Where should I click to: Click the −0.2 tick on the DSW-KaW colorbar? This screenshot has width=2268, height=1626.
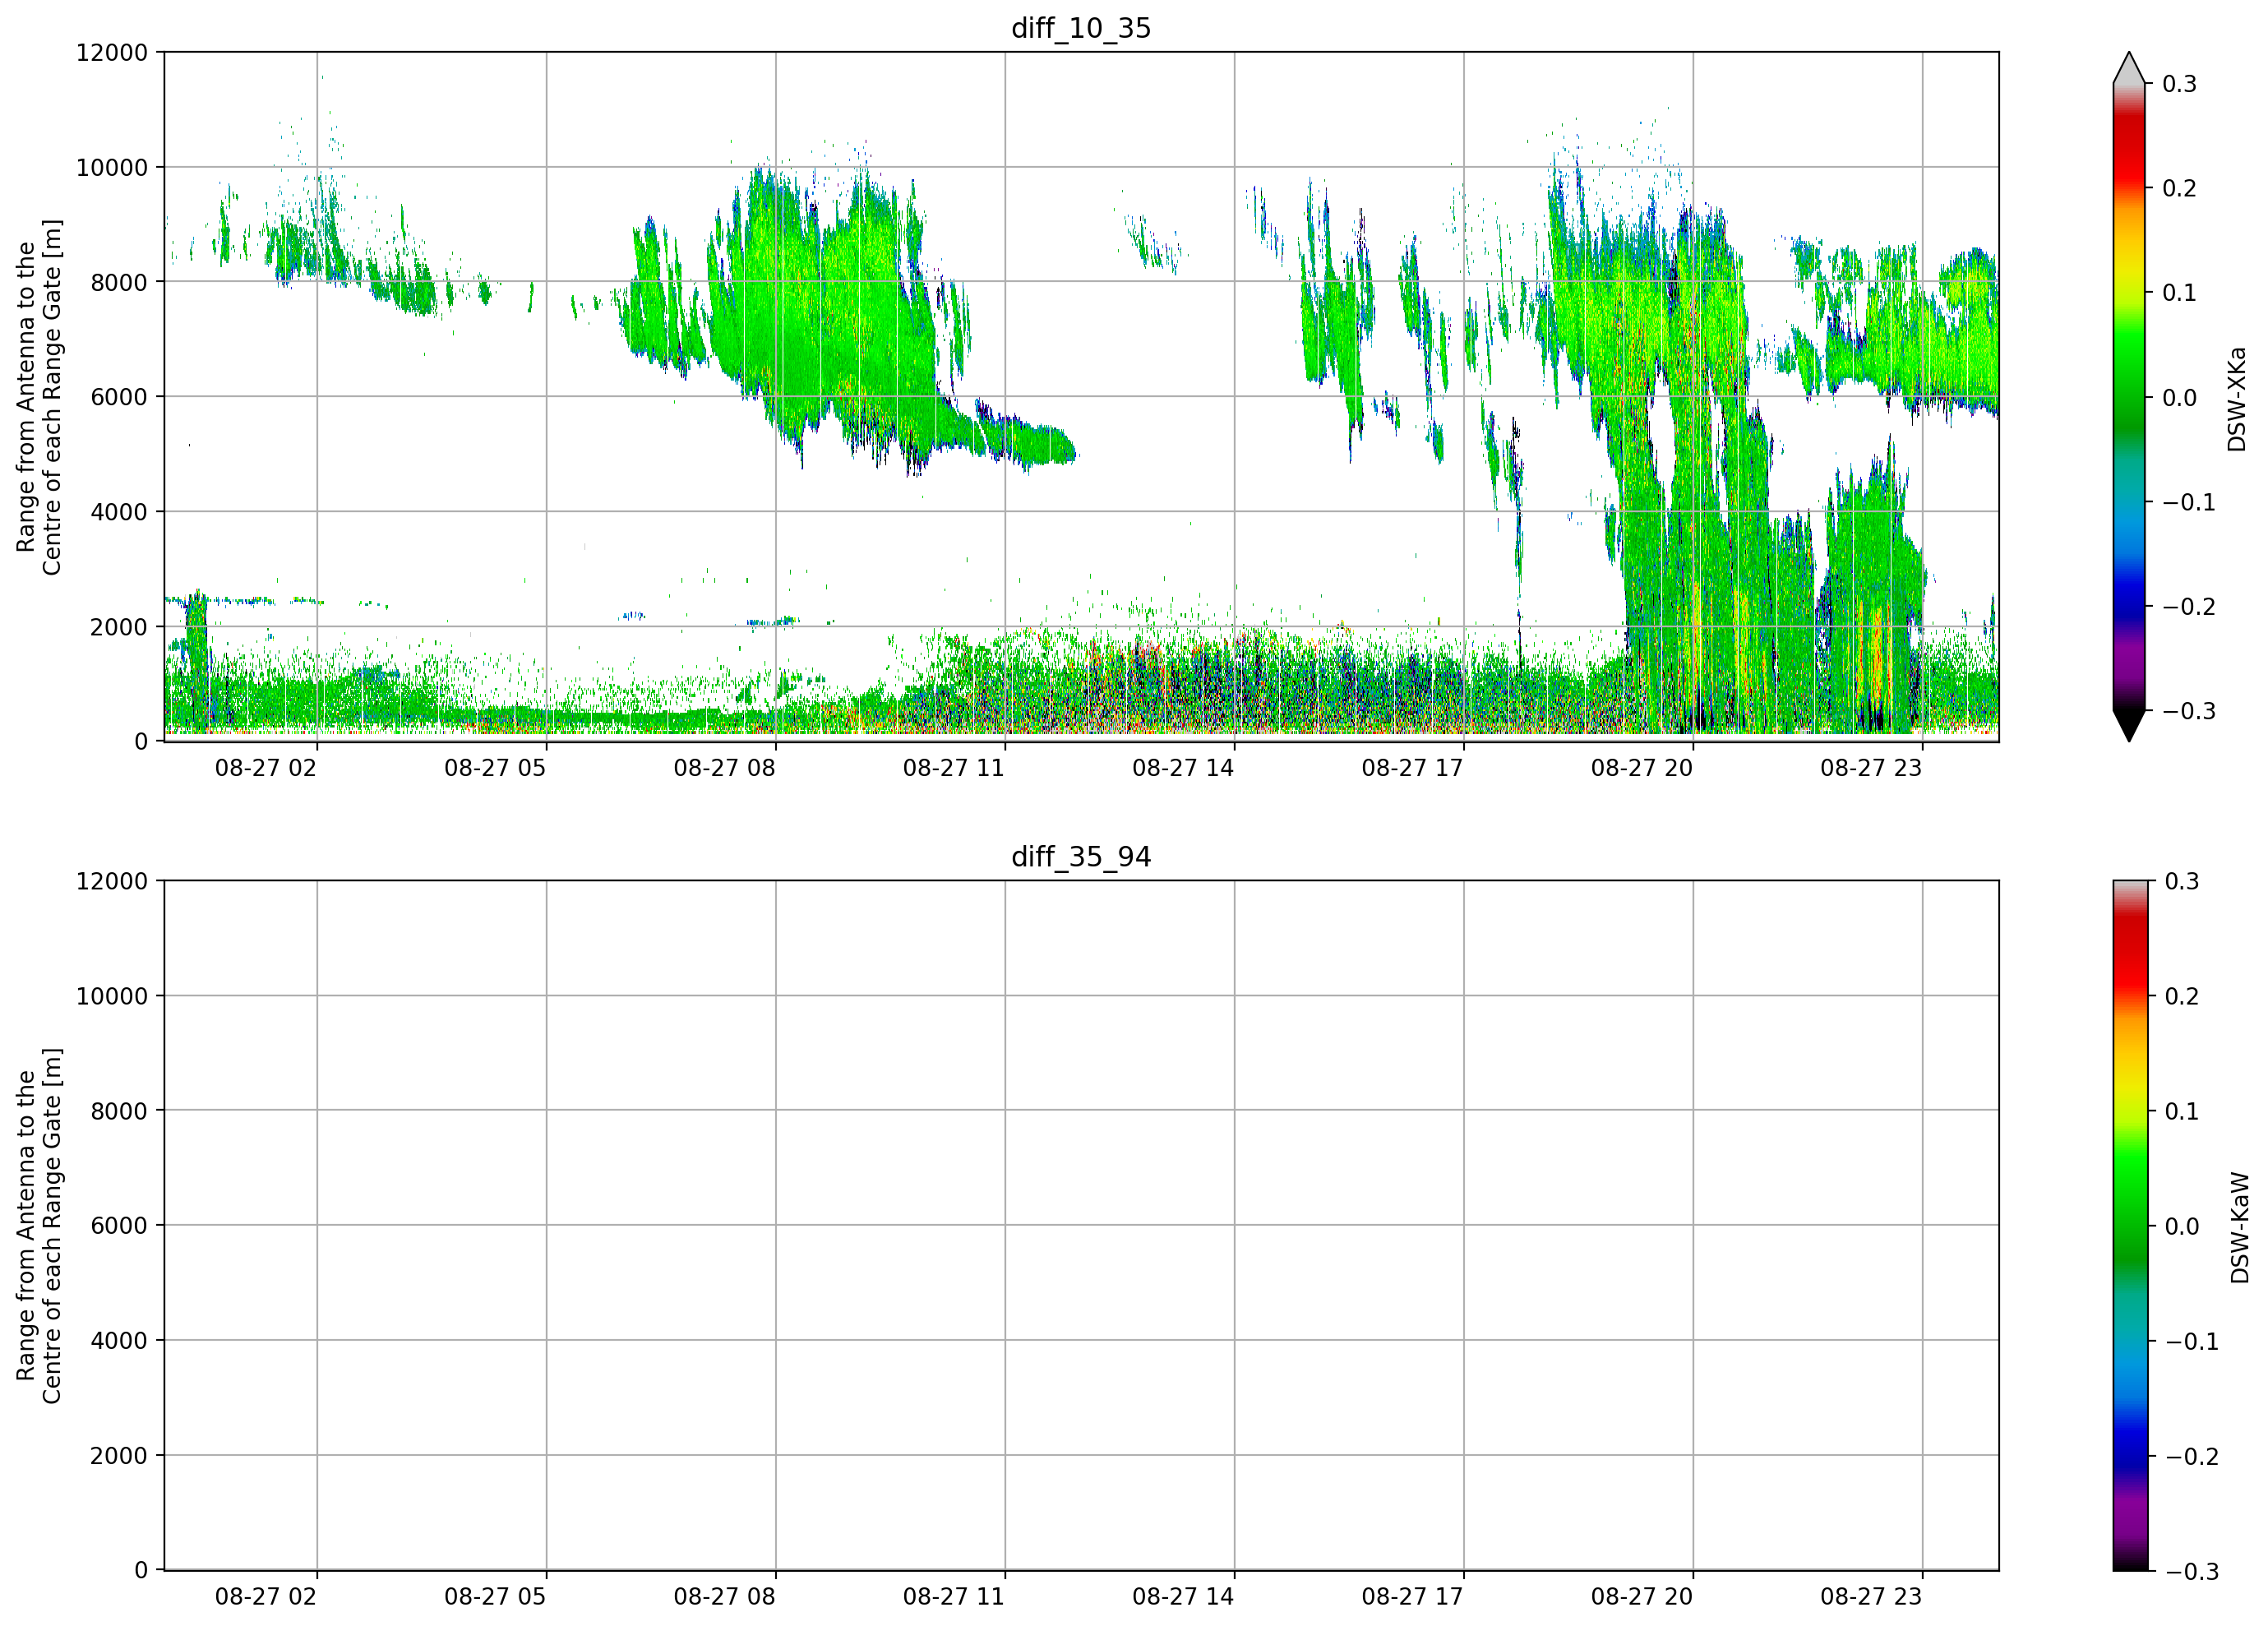coord(2192,1456)
